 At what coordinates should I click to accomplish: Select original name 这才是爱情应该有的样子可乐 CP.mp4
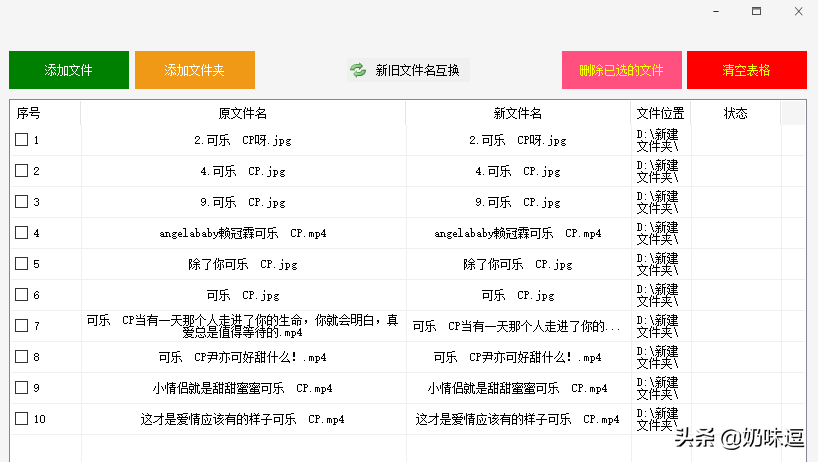[x=243, y=419]
